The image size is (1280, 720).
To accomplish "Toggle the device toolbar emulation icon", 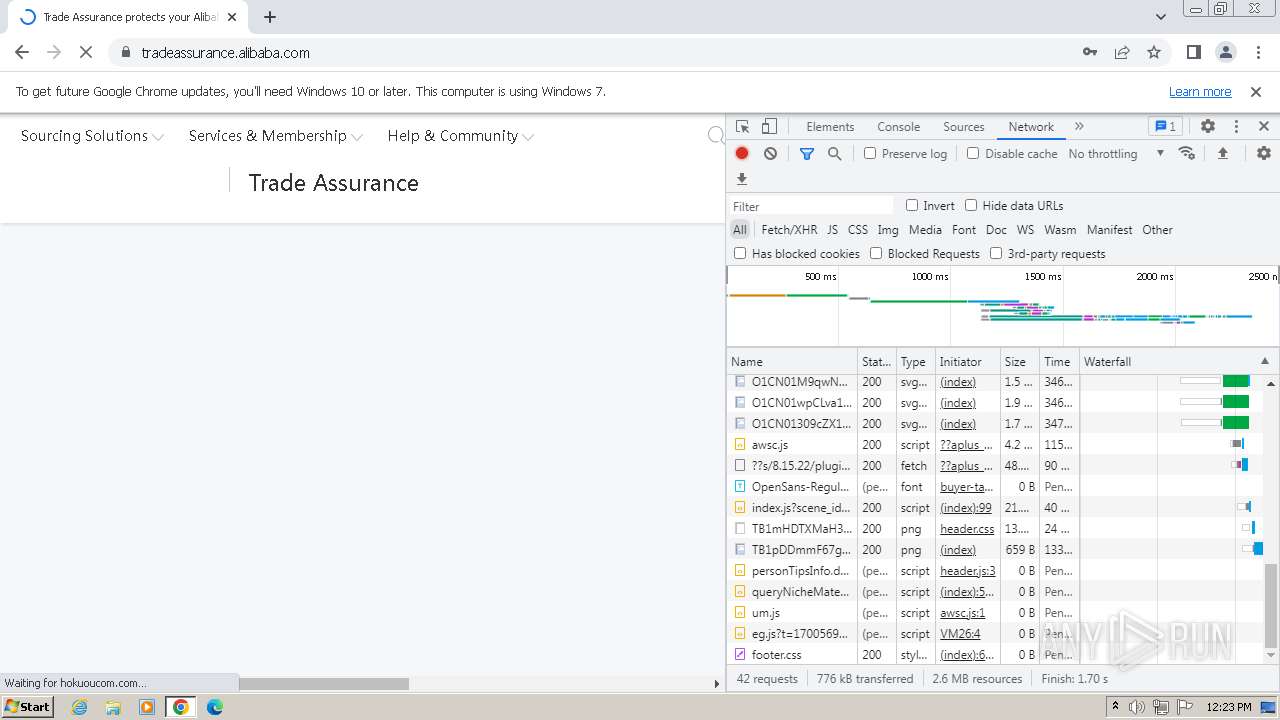I will pyautogui.click(x=769, y=127).
